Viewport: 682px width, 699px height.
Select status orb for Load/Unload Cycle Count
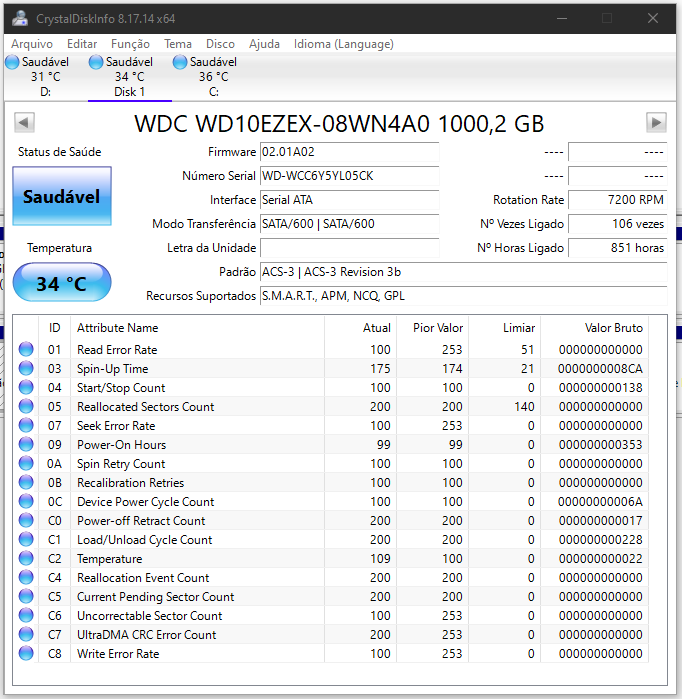[26, 539]
